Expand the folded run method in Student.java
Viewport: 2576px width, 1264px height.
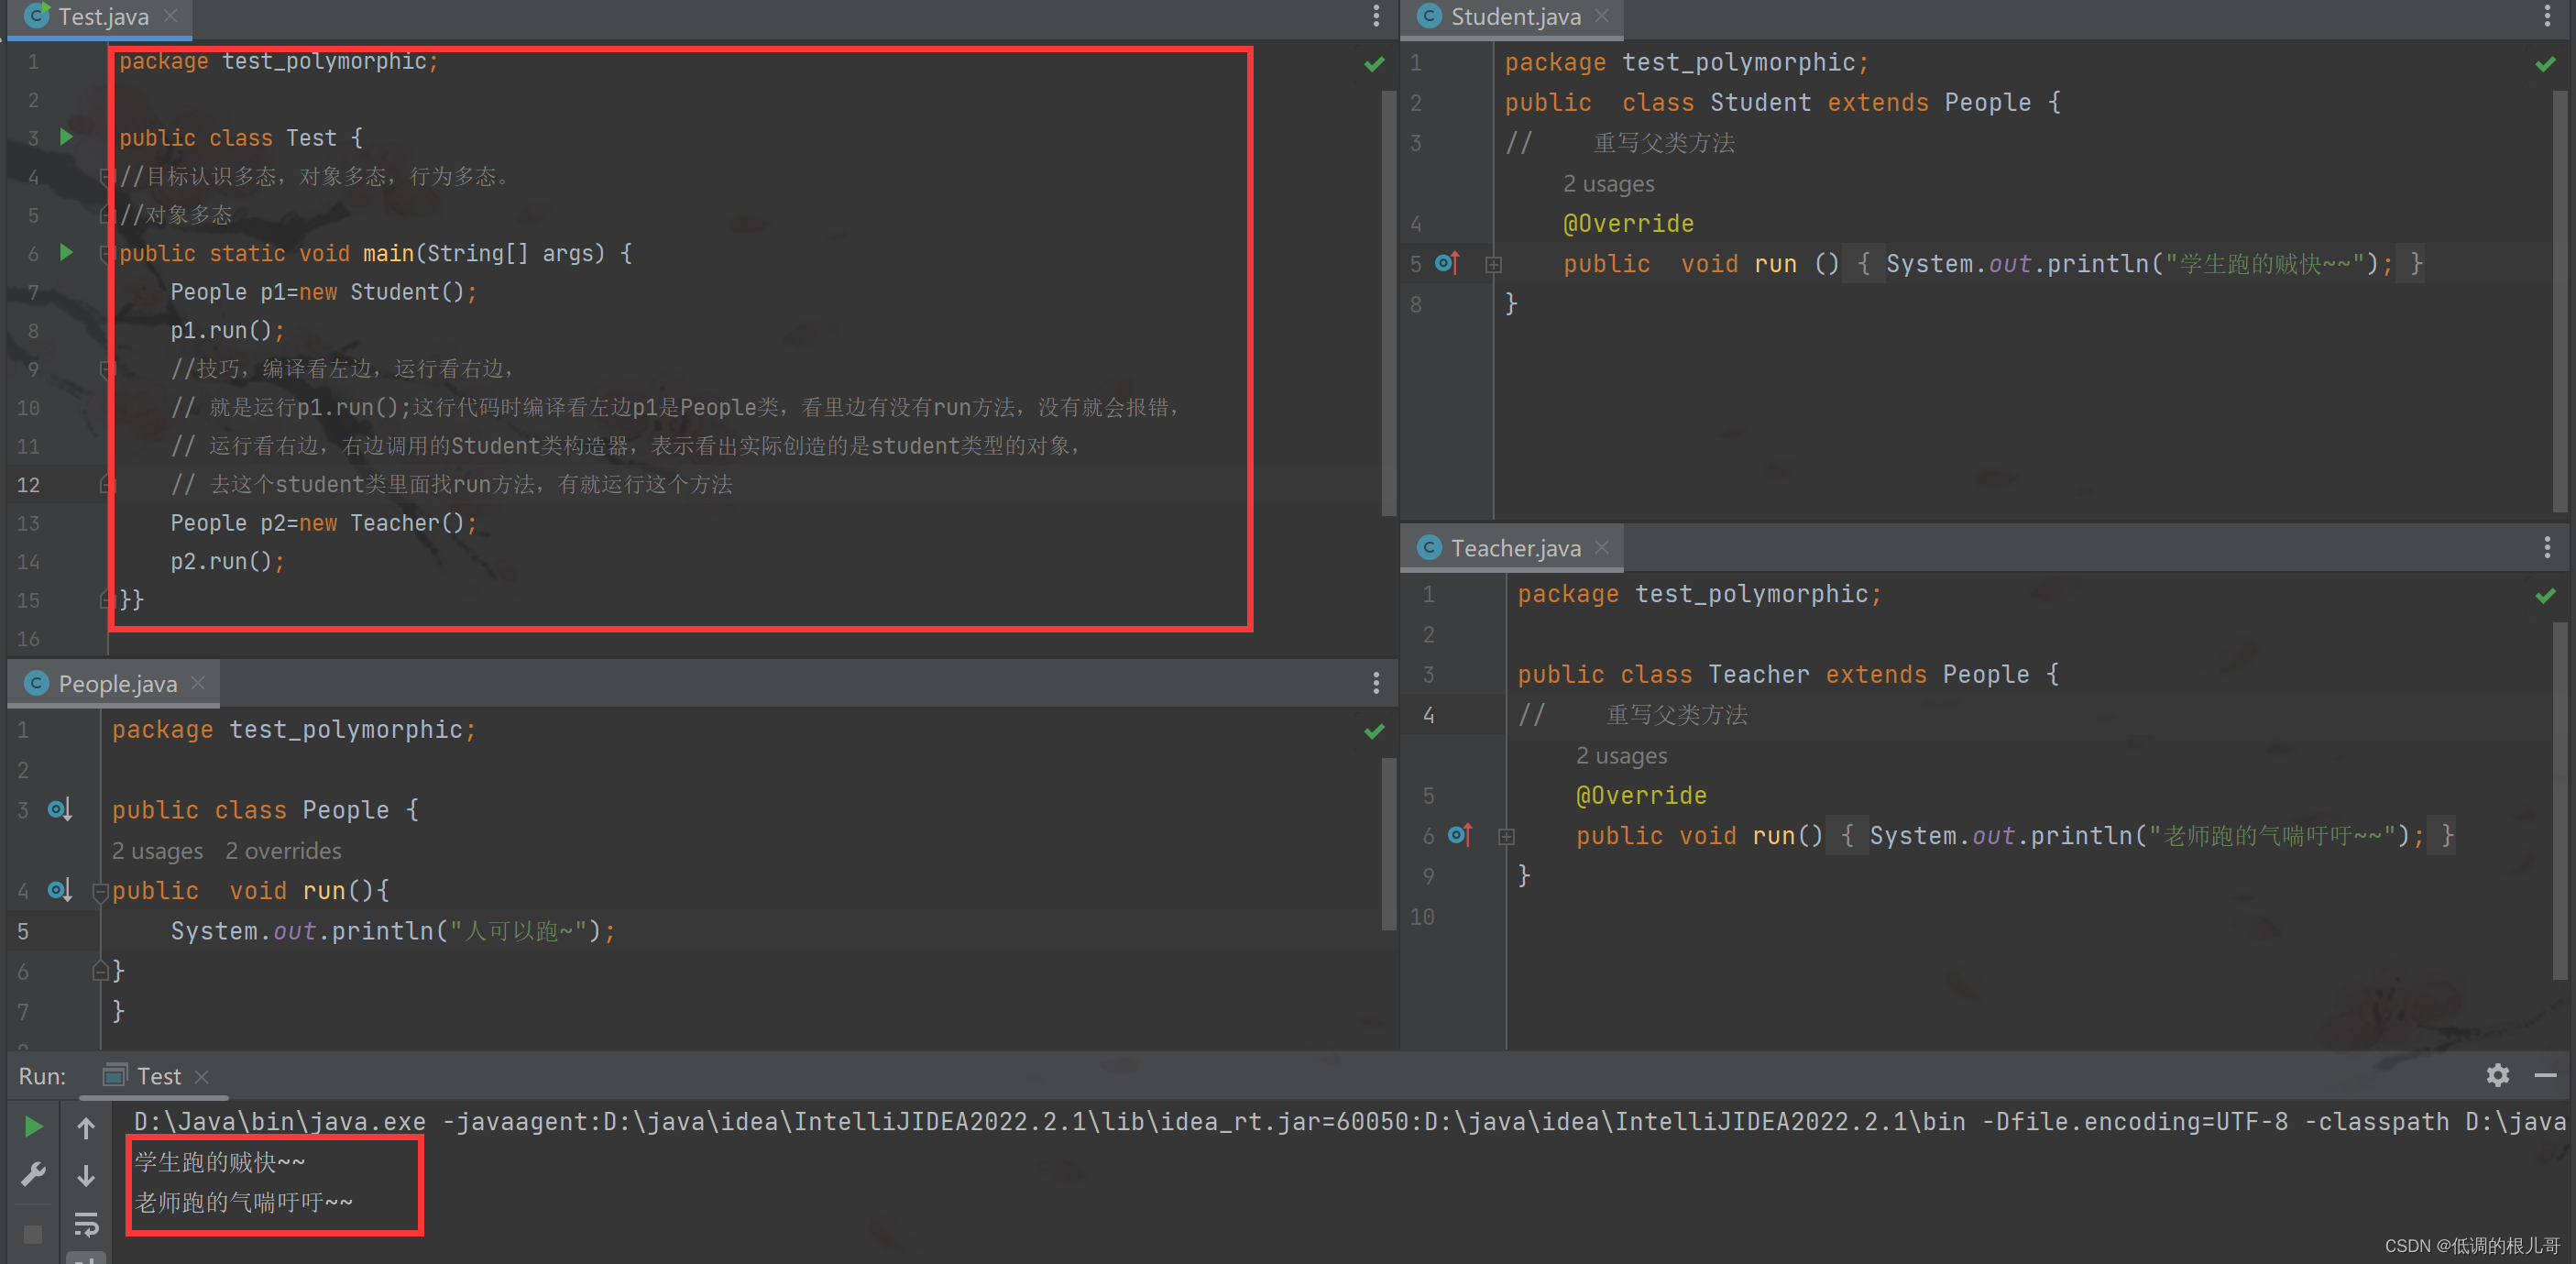coord(1493,264)
